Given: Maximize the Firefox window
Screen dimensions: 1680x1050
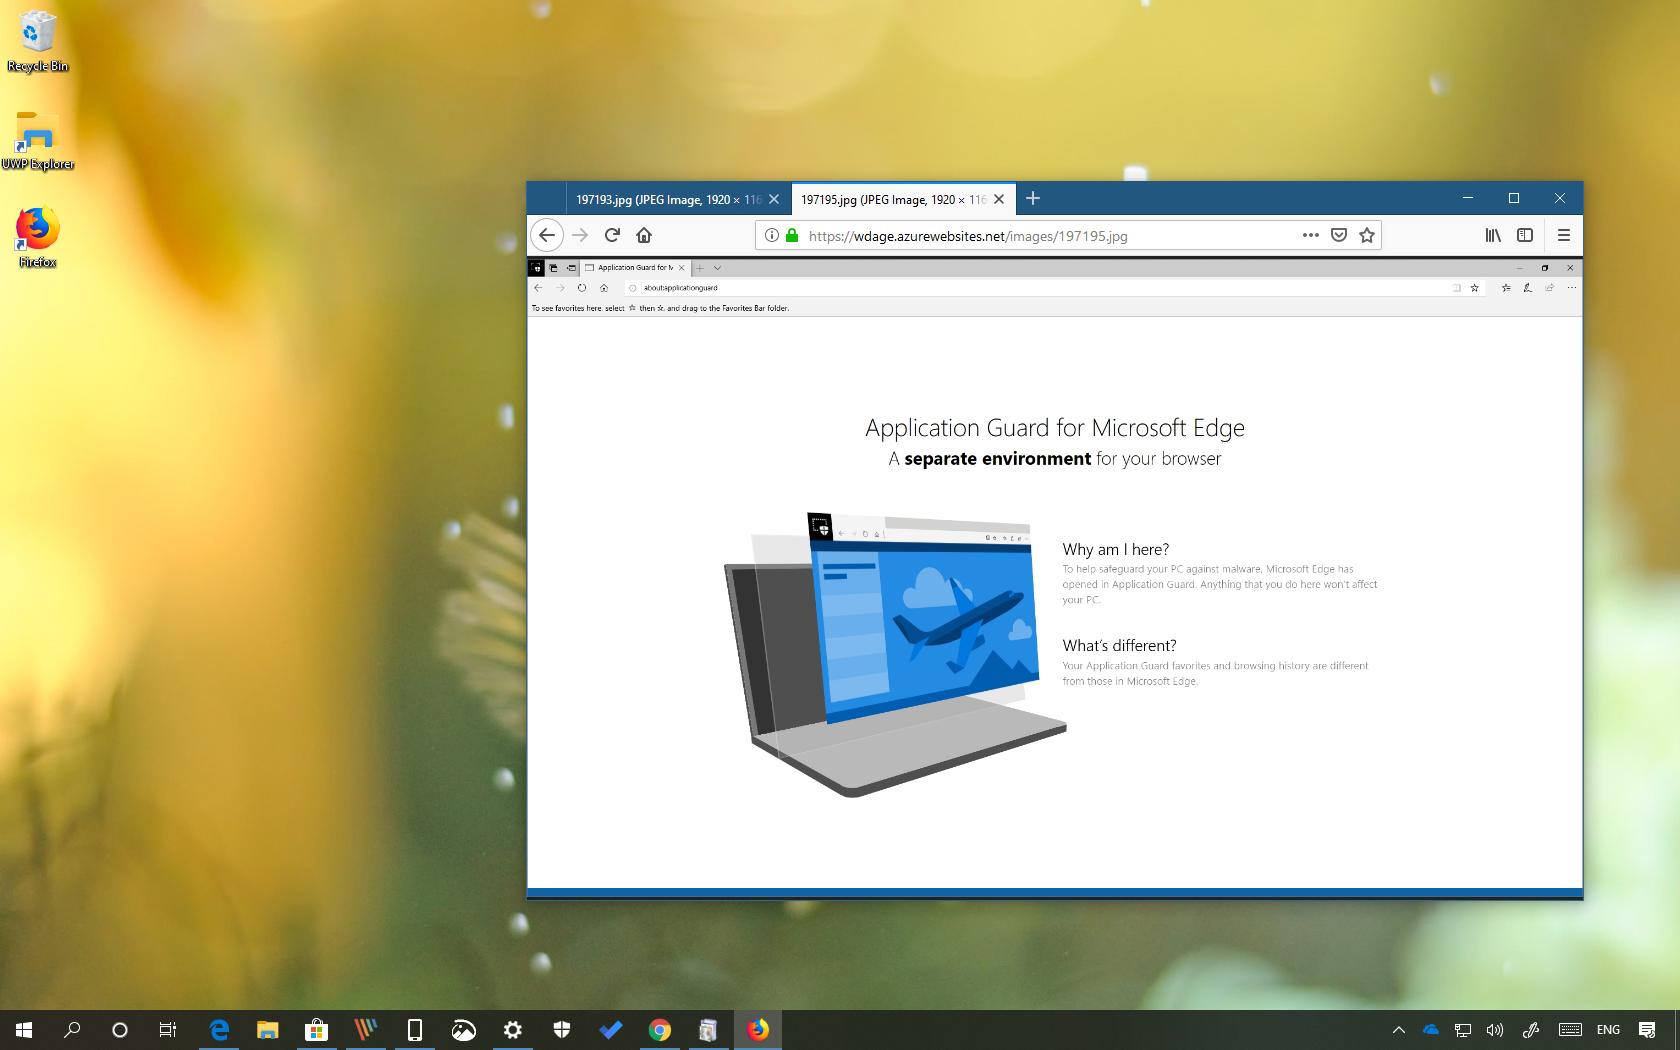Looking at the screenshot, I should click(x=1514, y=198).
